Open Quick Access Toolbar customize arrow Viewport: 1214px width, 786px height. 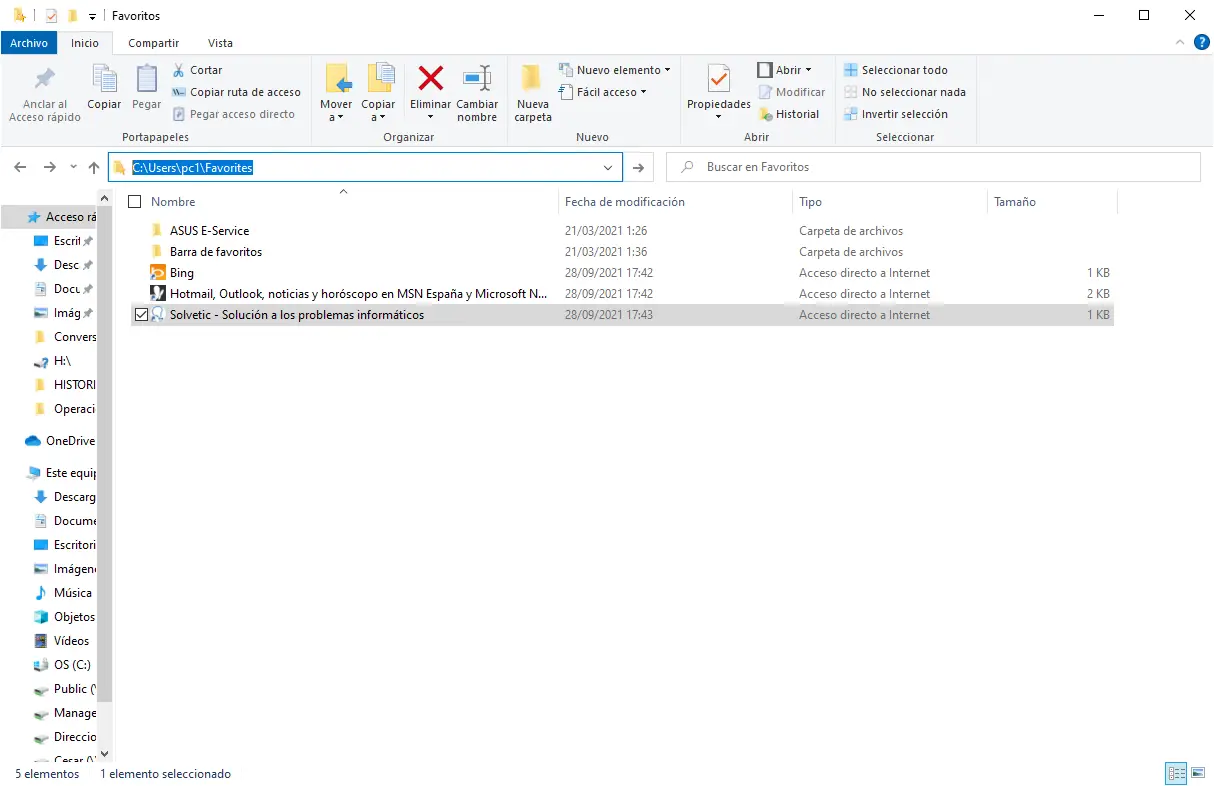[92, 16]
